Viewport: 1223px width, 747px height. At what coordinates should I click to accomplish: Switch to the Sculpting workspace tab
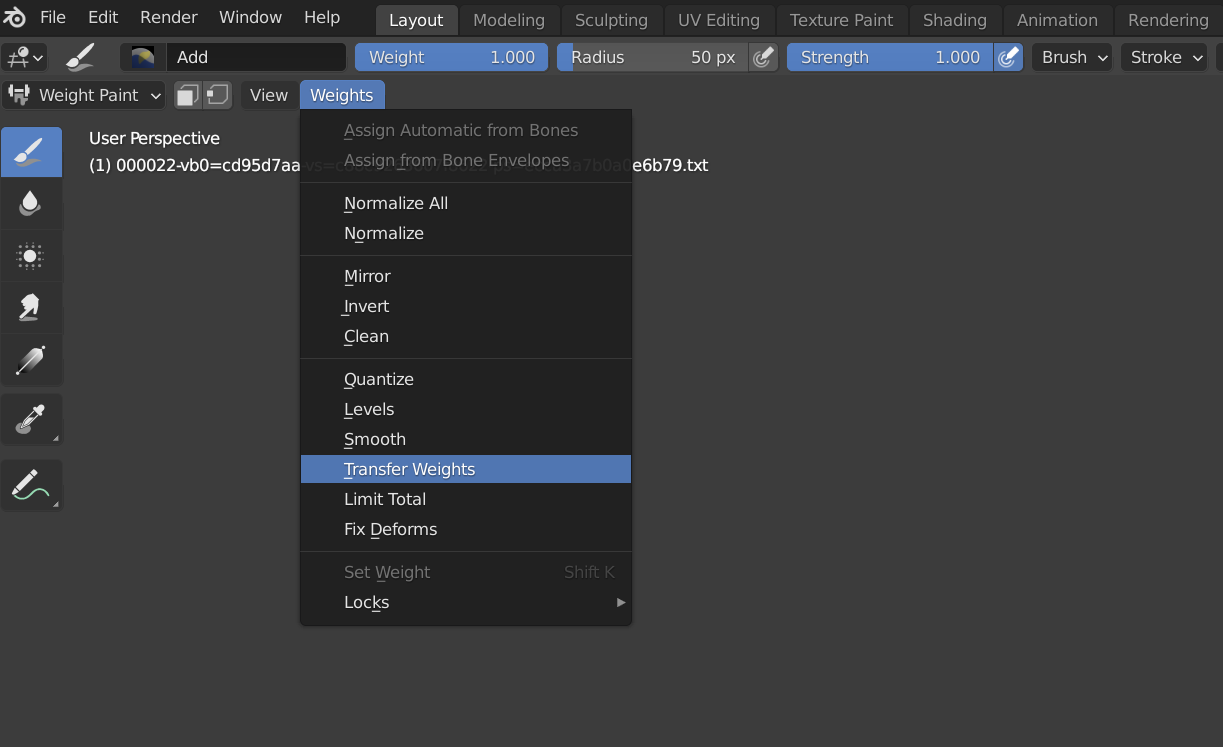pyautogui.click(x=611, y=20)
